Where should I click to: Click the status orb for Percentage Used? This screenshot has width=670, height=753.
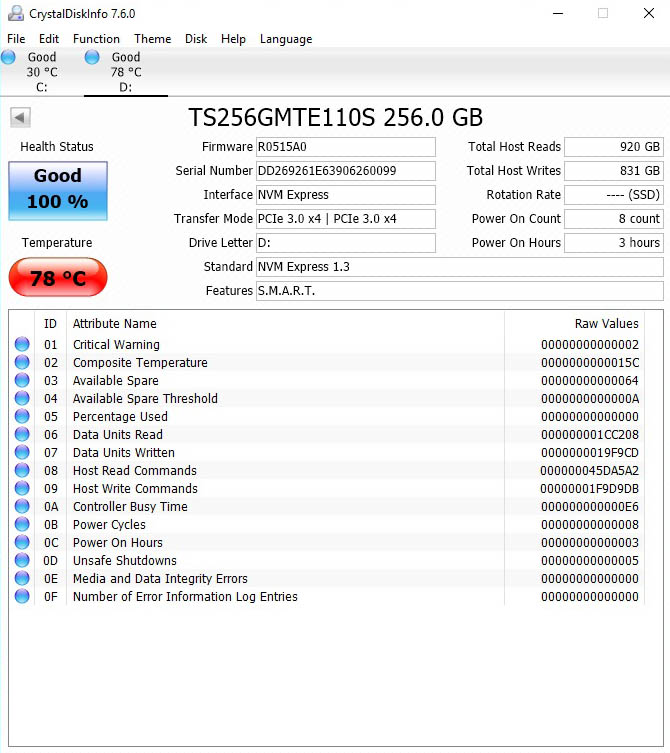click(22, 416)
